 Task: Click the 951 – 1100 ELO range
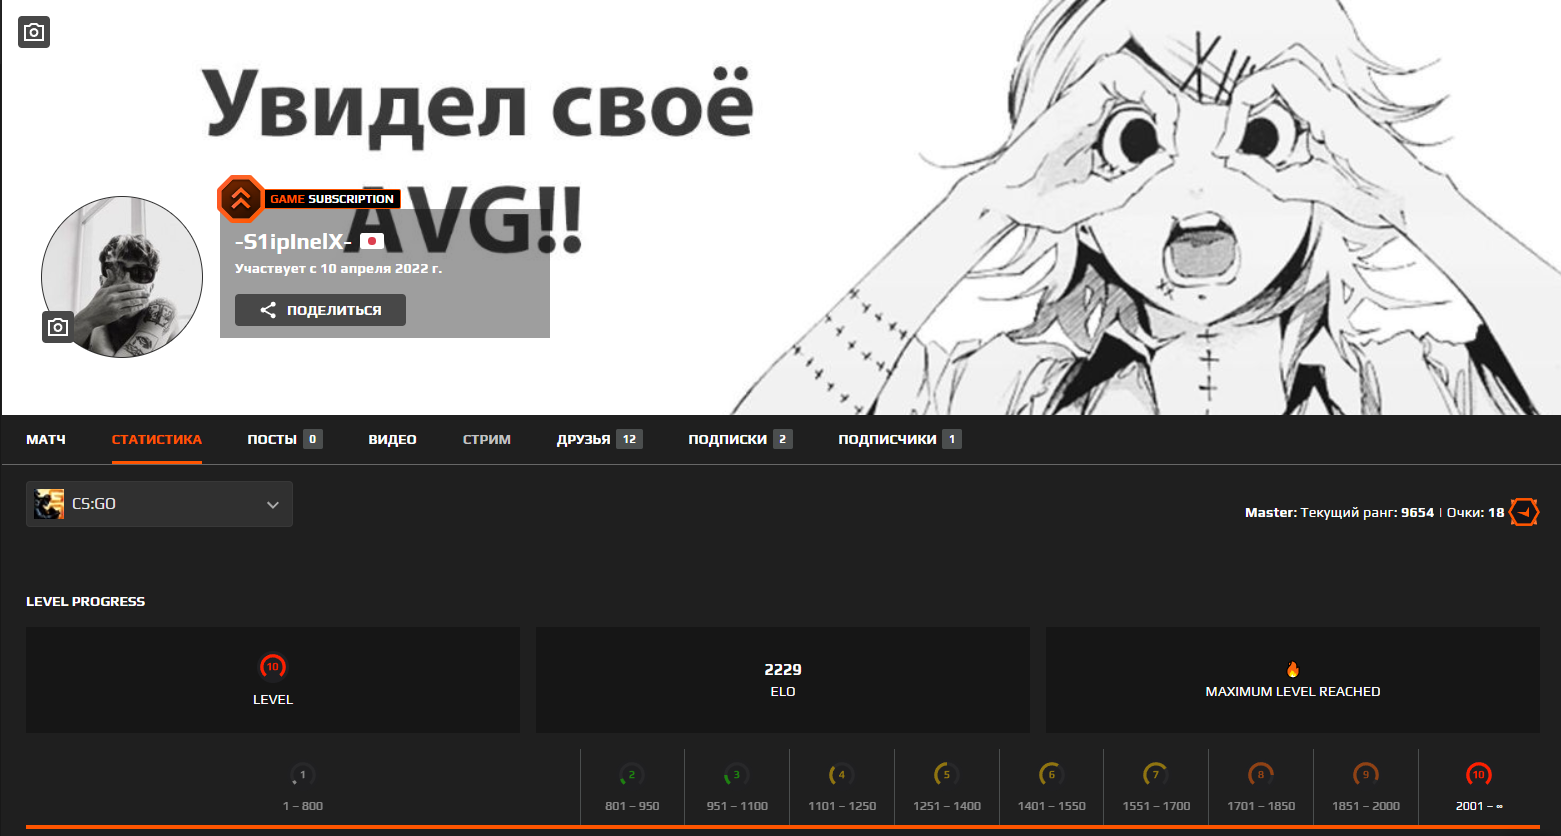pos(737,806)
